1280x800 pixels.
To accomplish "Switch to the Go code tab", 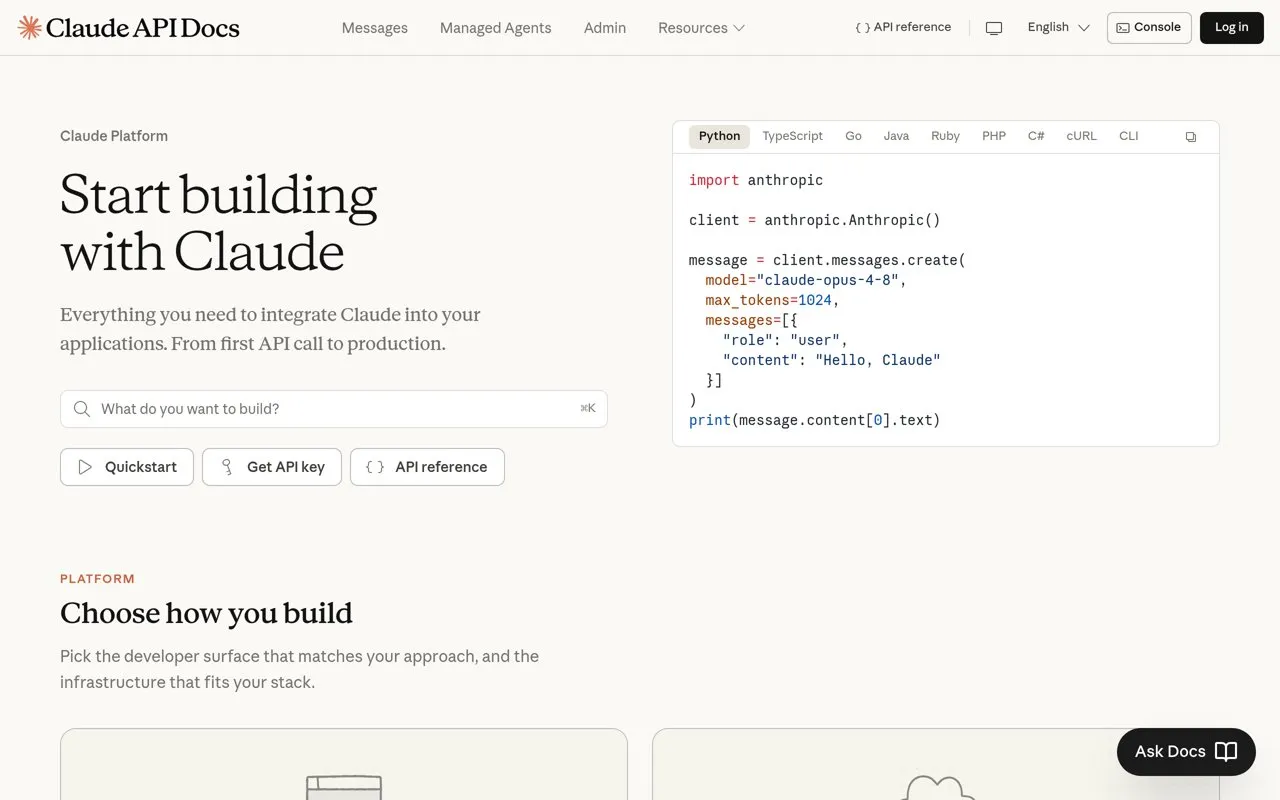I will click(853, 136).
